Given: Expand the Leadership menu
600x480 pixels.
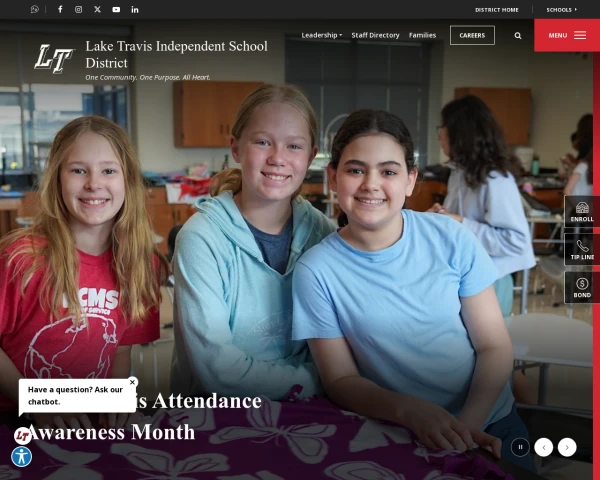Looking at the screenshot, I should [321, 35].
